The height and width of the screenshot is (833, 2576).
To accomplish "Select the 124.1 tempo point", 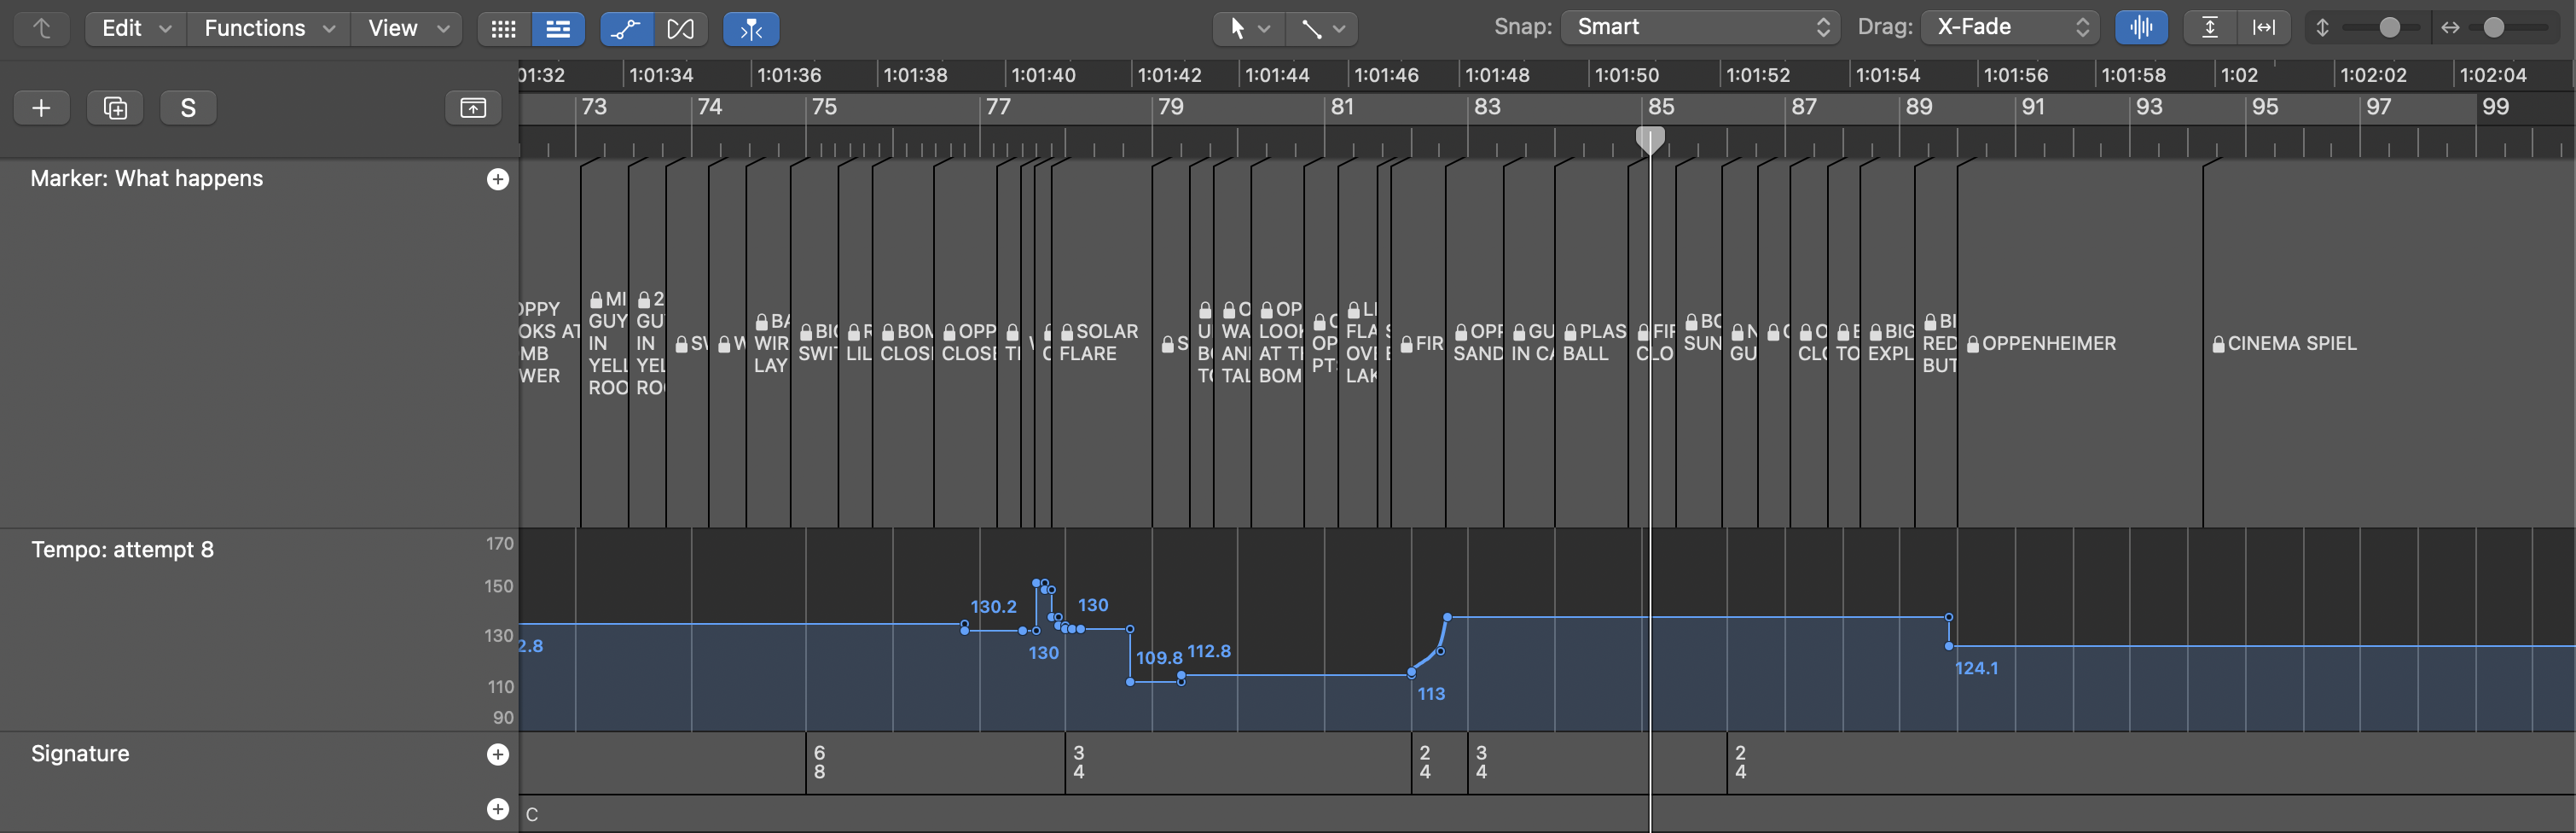I will tap(1949, 647).
